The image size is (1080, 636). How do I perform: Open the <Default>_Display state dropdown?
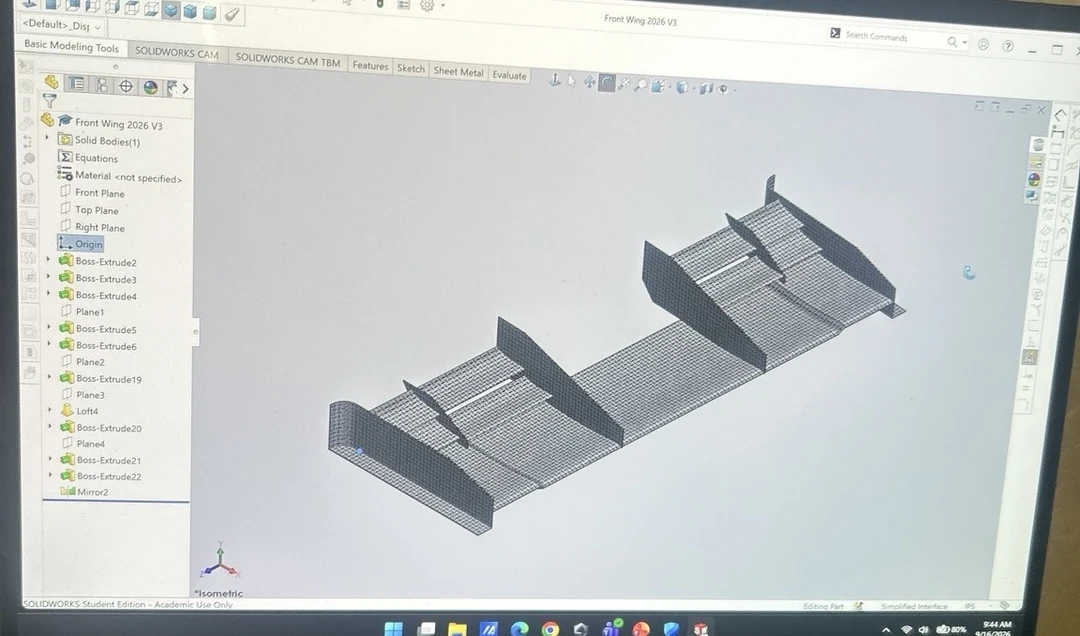click(x=62, y=25)
